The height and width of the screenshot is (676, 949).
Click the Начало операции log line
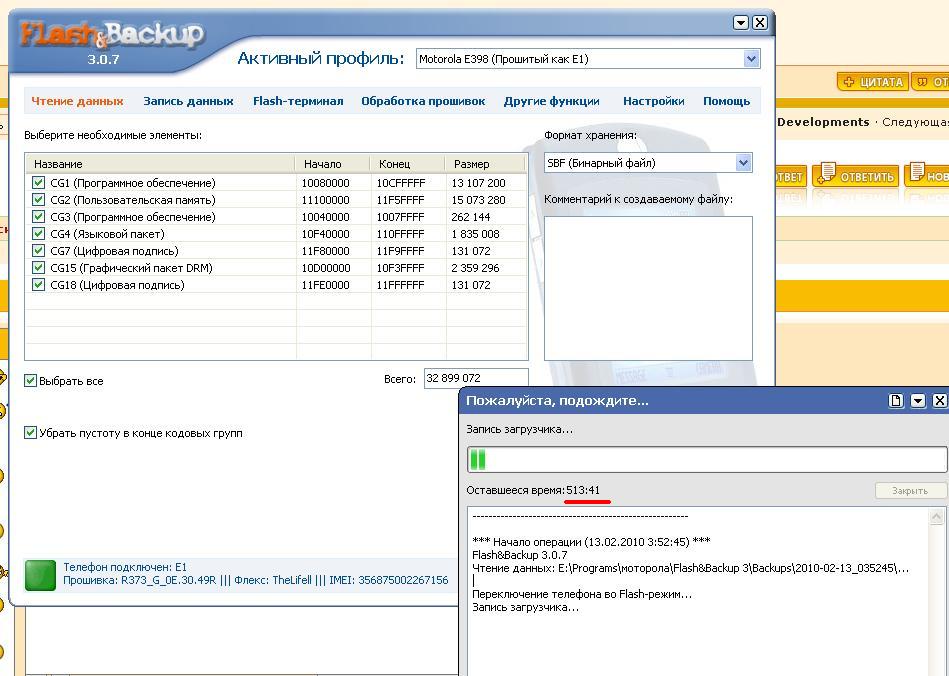[x=591, y=542]
